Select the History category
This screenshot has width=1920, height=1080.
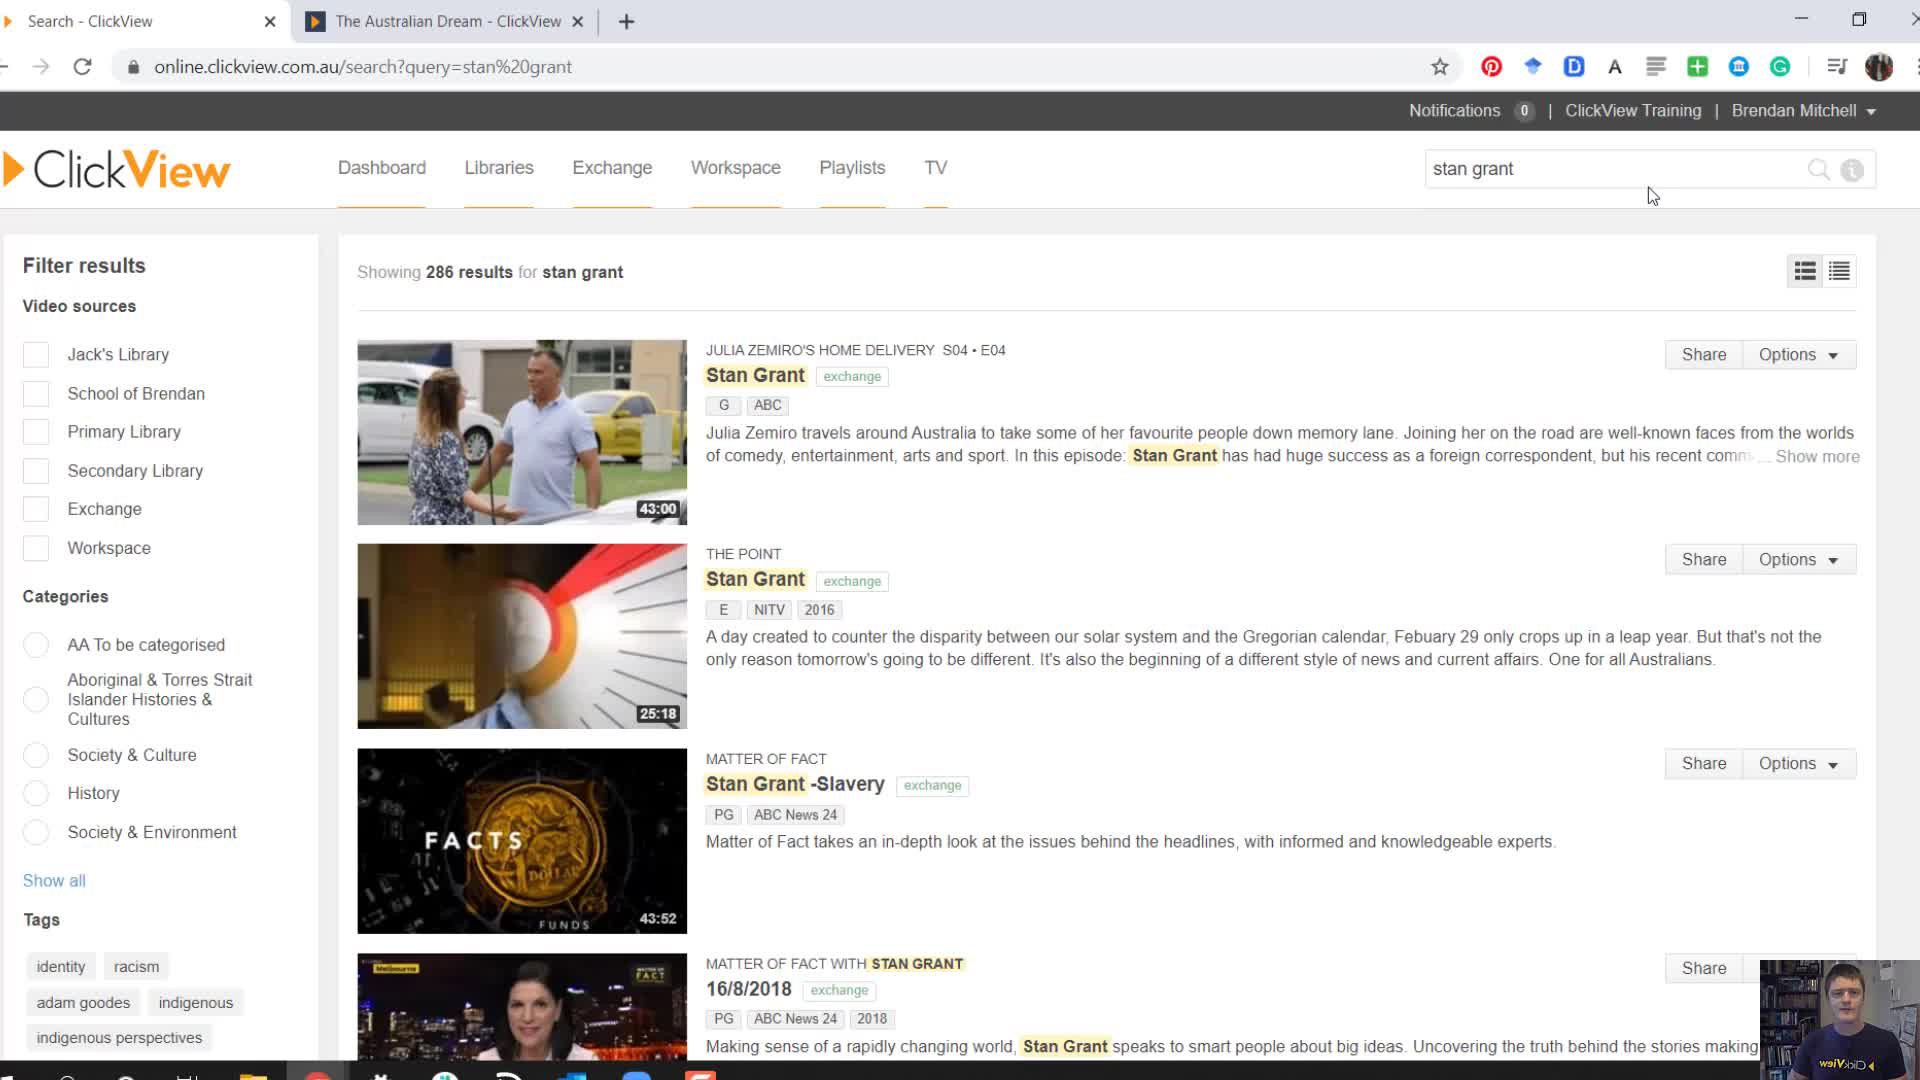36,793
